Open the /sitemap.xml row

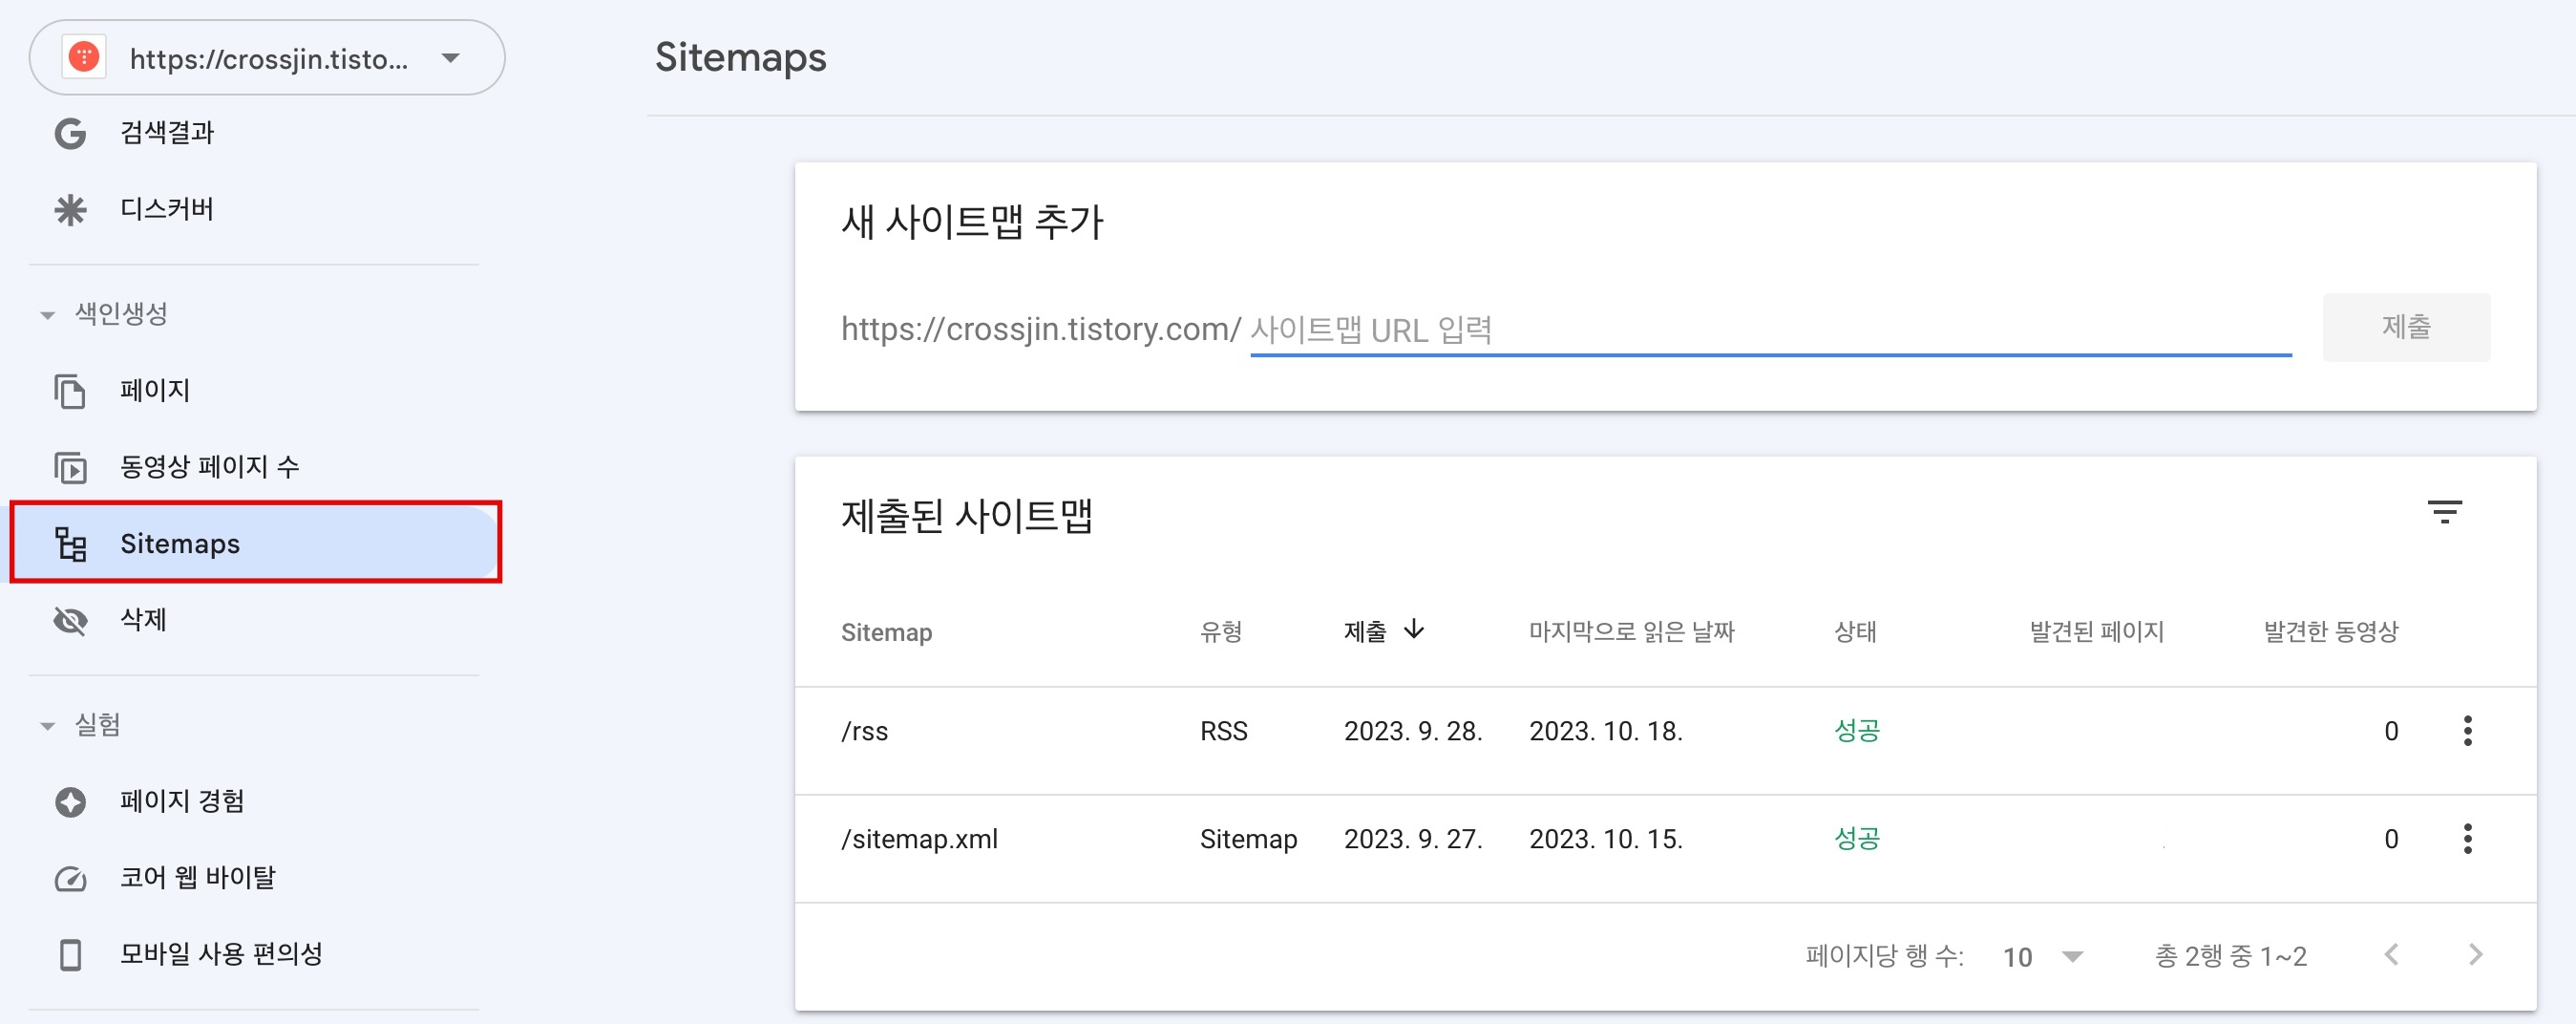point(1665,849)
